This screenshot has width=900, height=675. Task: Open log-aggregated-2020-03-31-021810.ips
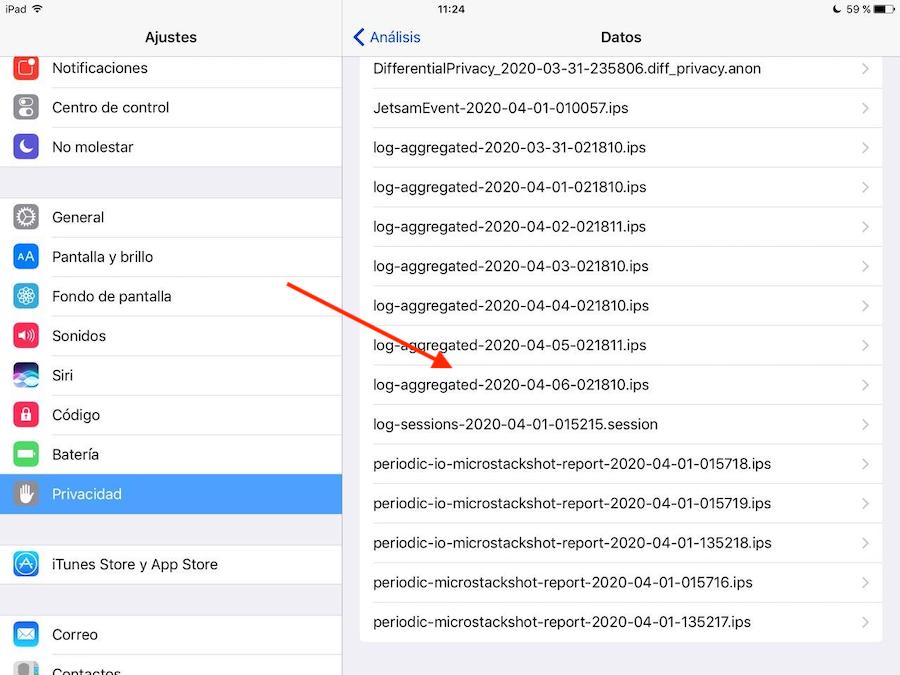pyautogui.click(x=621, y=148)
